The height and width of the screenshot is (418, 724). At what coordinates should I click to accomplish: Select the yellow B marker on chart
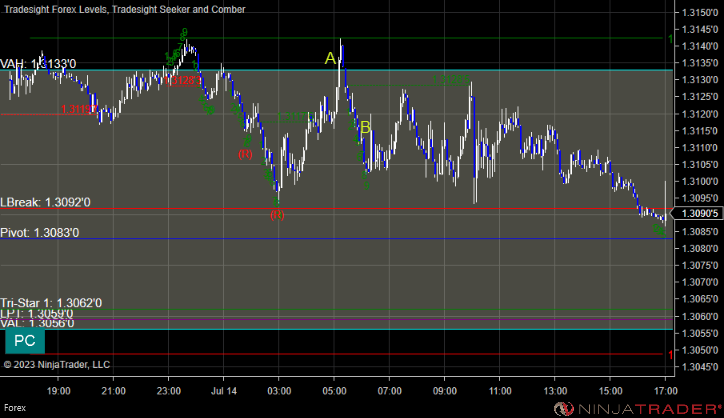[x=365, y=127]
